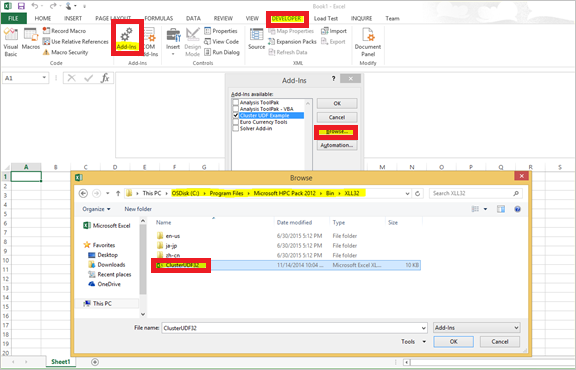Click the Insert Function fx icon
The image size is (576, 370).
click(x=105, y=78)
